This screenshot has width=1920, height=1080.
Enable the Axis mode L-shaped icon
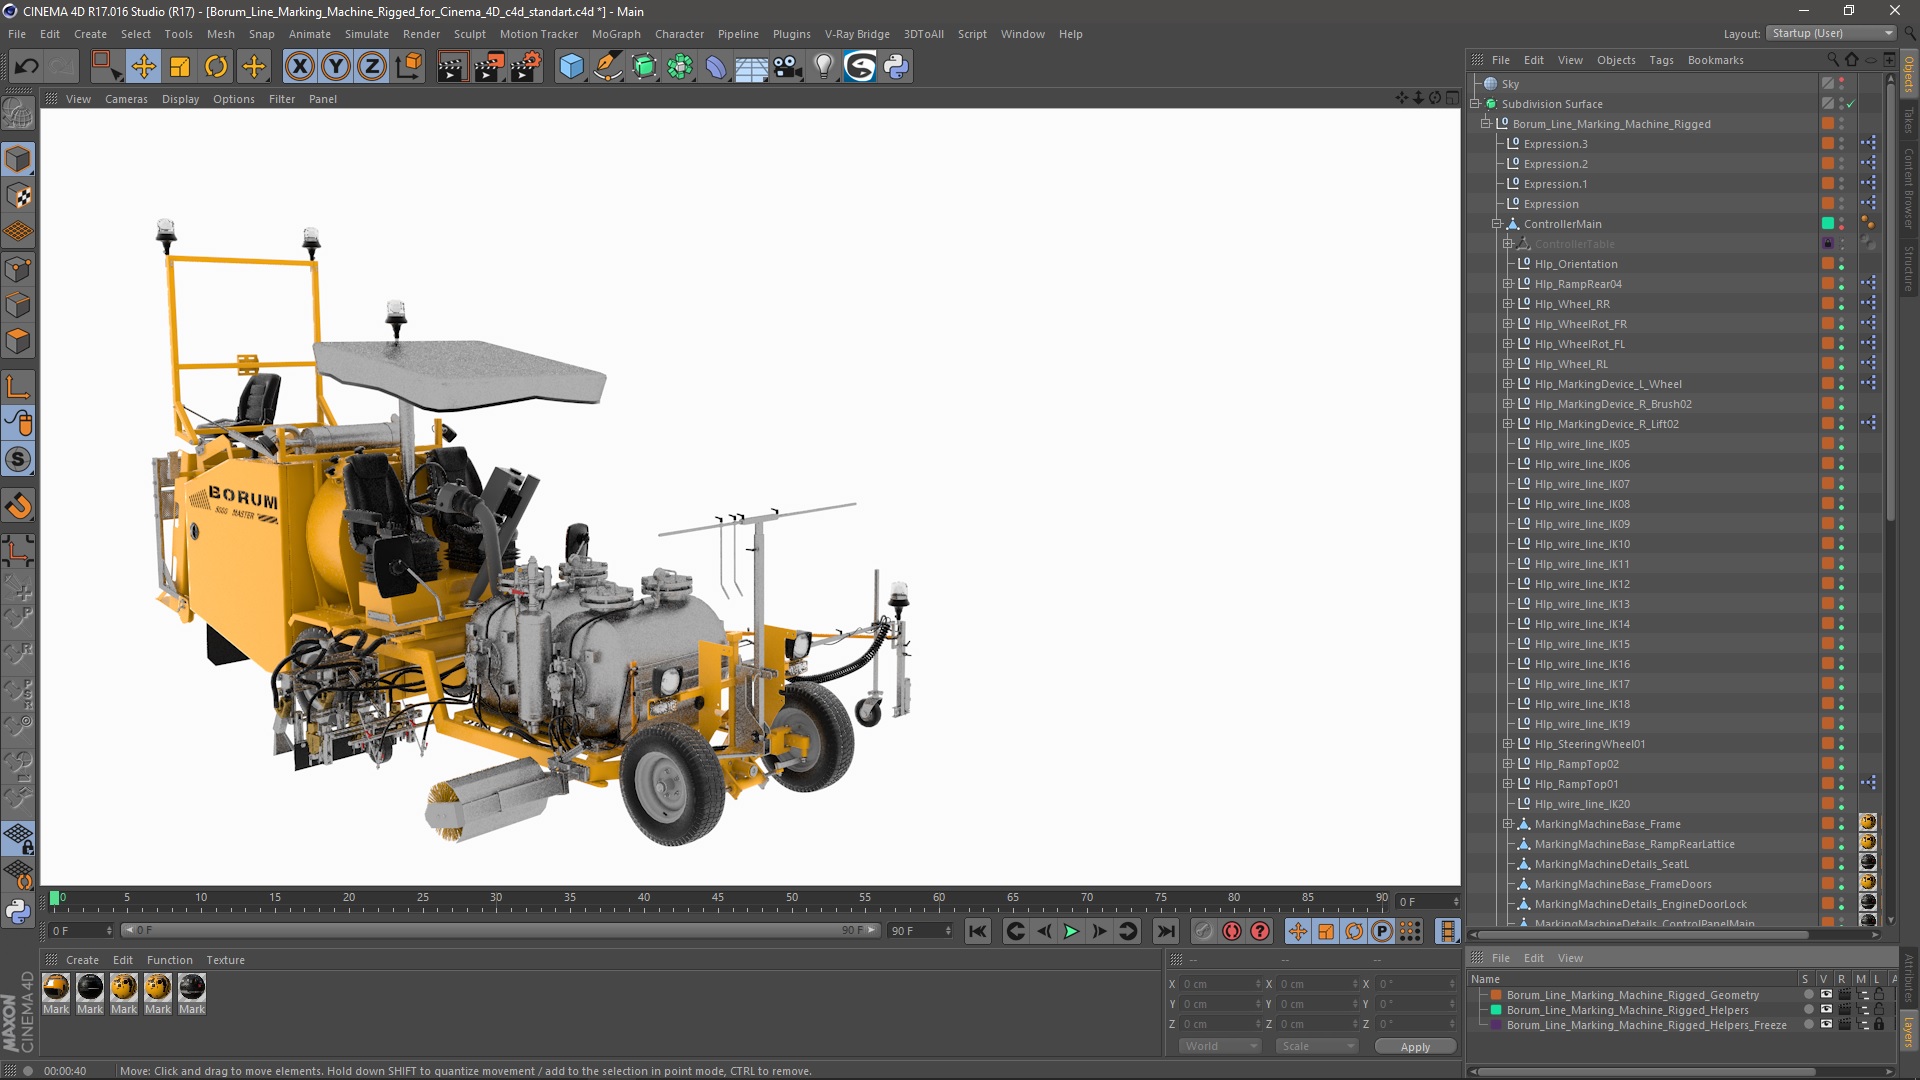[18, 387]
